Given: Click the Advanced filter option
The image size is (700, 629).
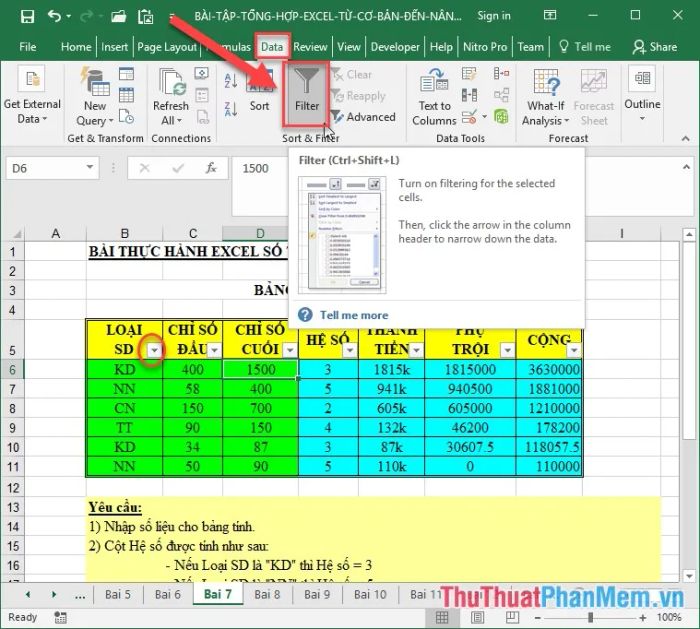Looking at the screenshot, I should click(364, 117).
